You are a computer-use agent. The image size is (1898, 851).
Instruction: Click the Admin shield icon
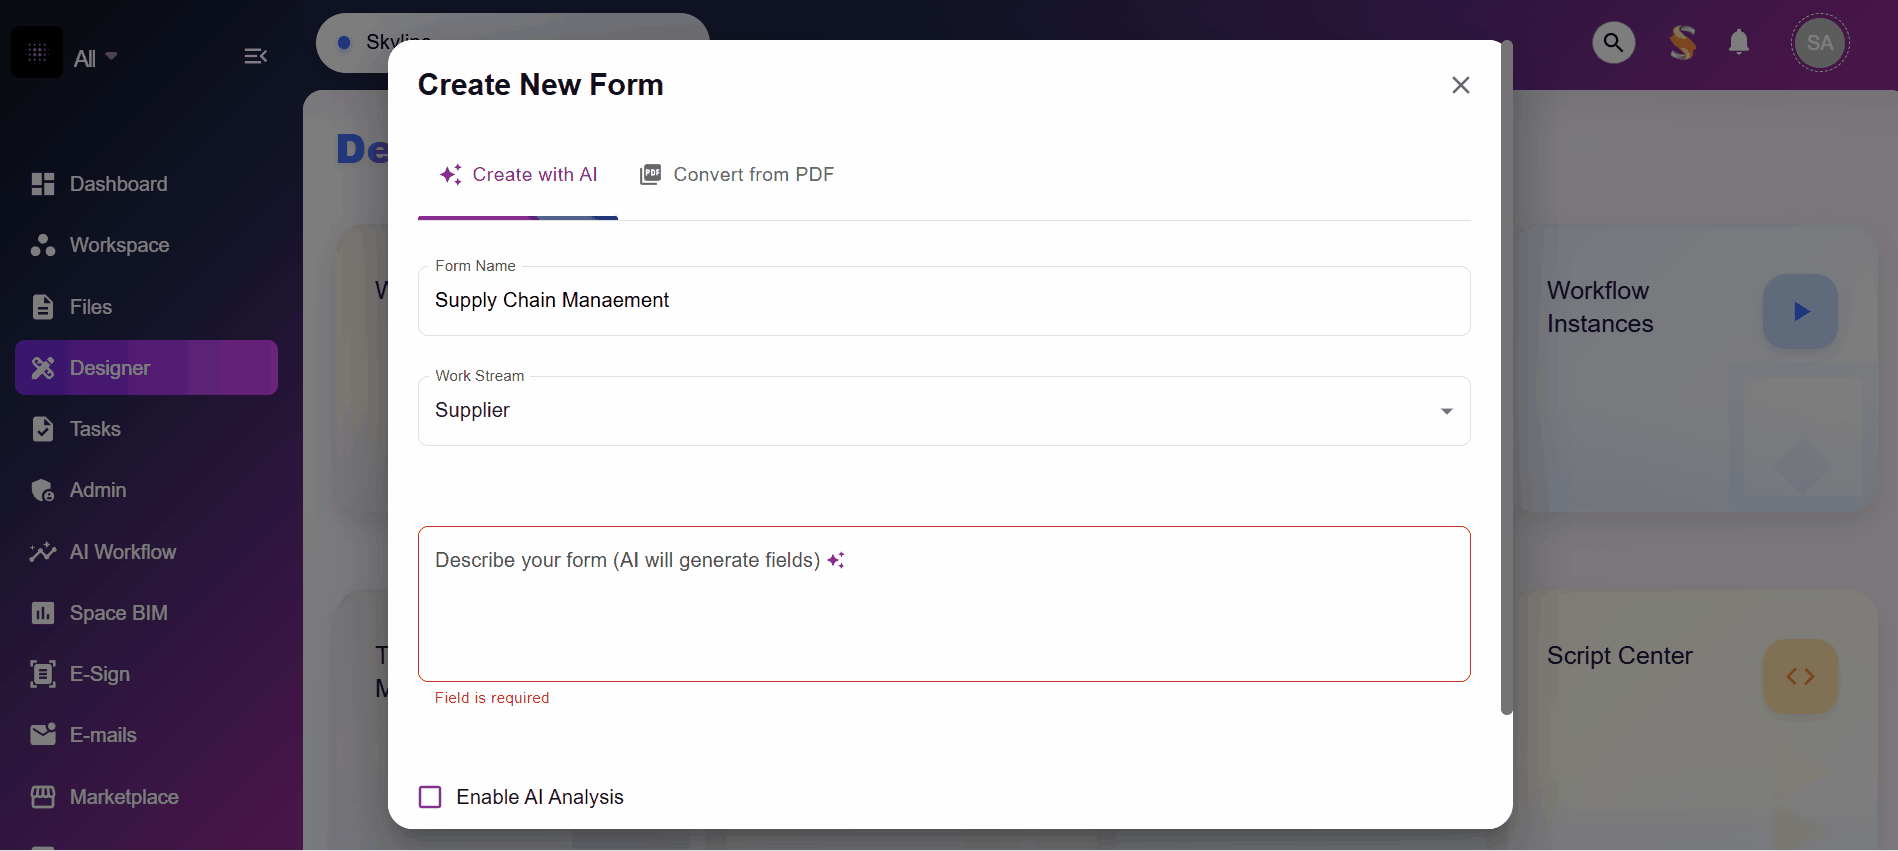coord(43,490)
